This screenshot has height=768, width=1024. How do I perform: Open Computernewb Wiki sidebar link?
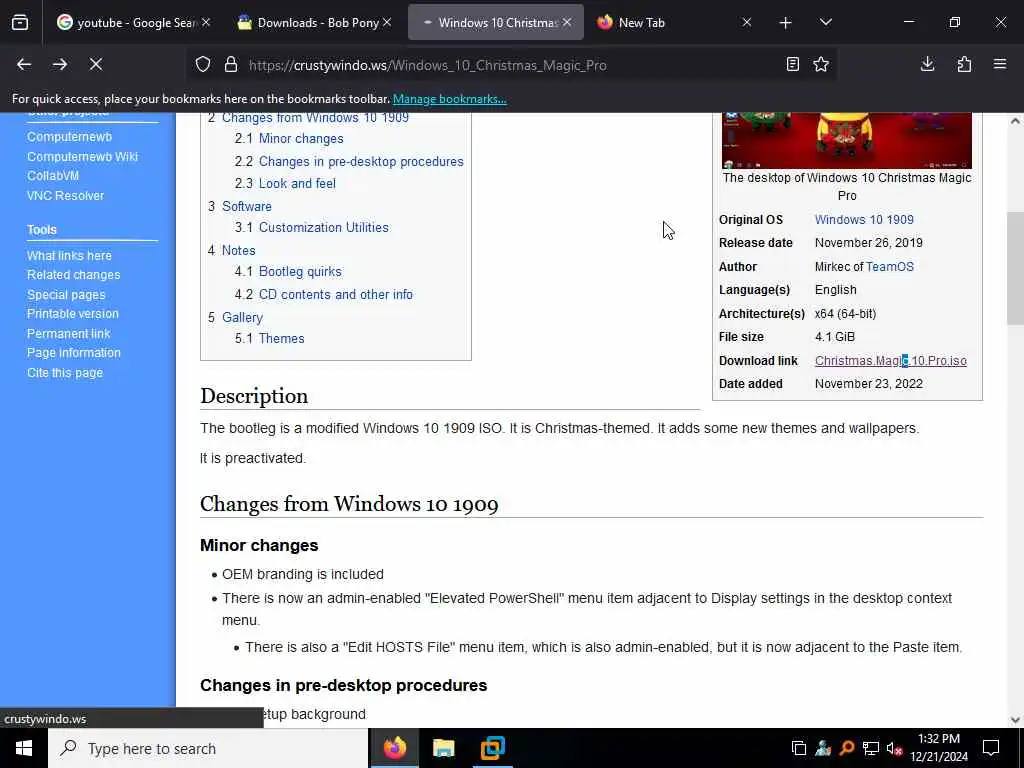click(82, 157)
